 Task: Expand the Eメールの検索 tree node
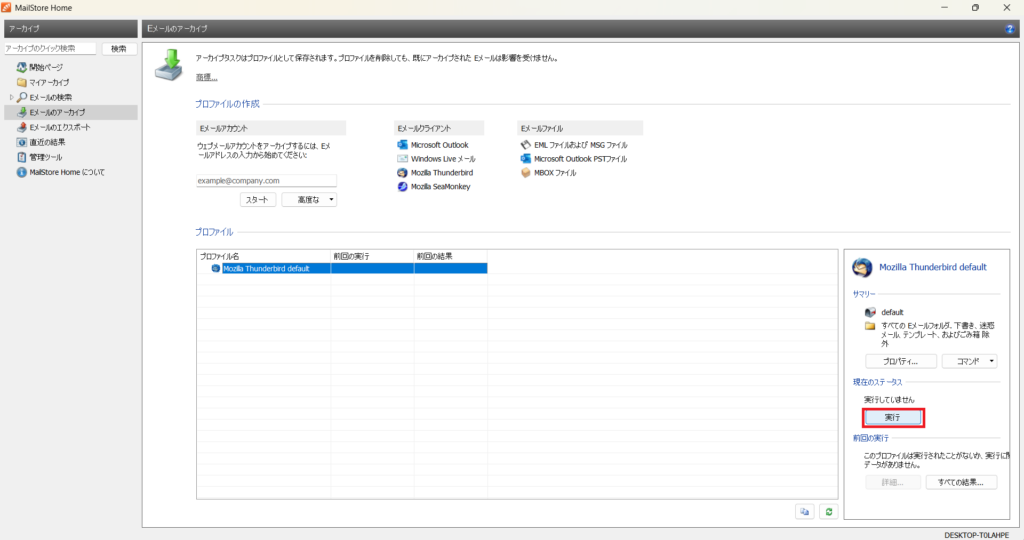(11, 97)
